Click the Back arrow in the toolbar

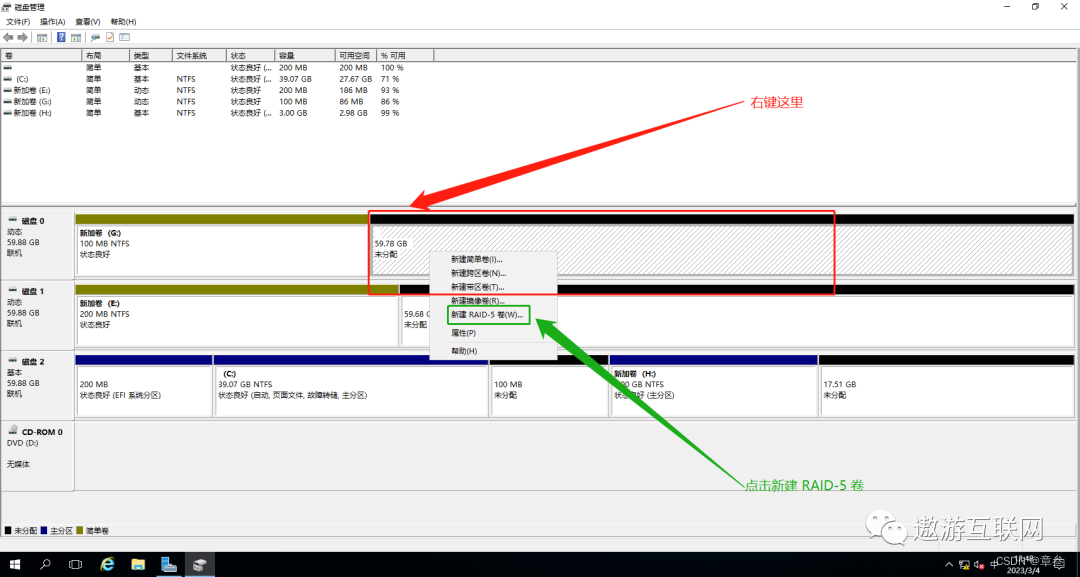pyautogui.click(x=8, y=37)
